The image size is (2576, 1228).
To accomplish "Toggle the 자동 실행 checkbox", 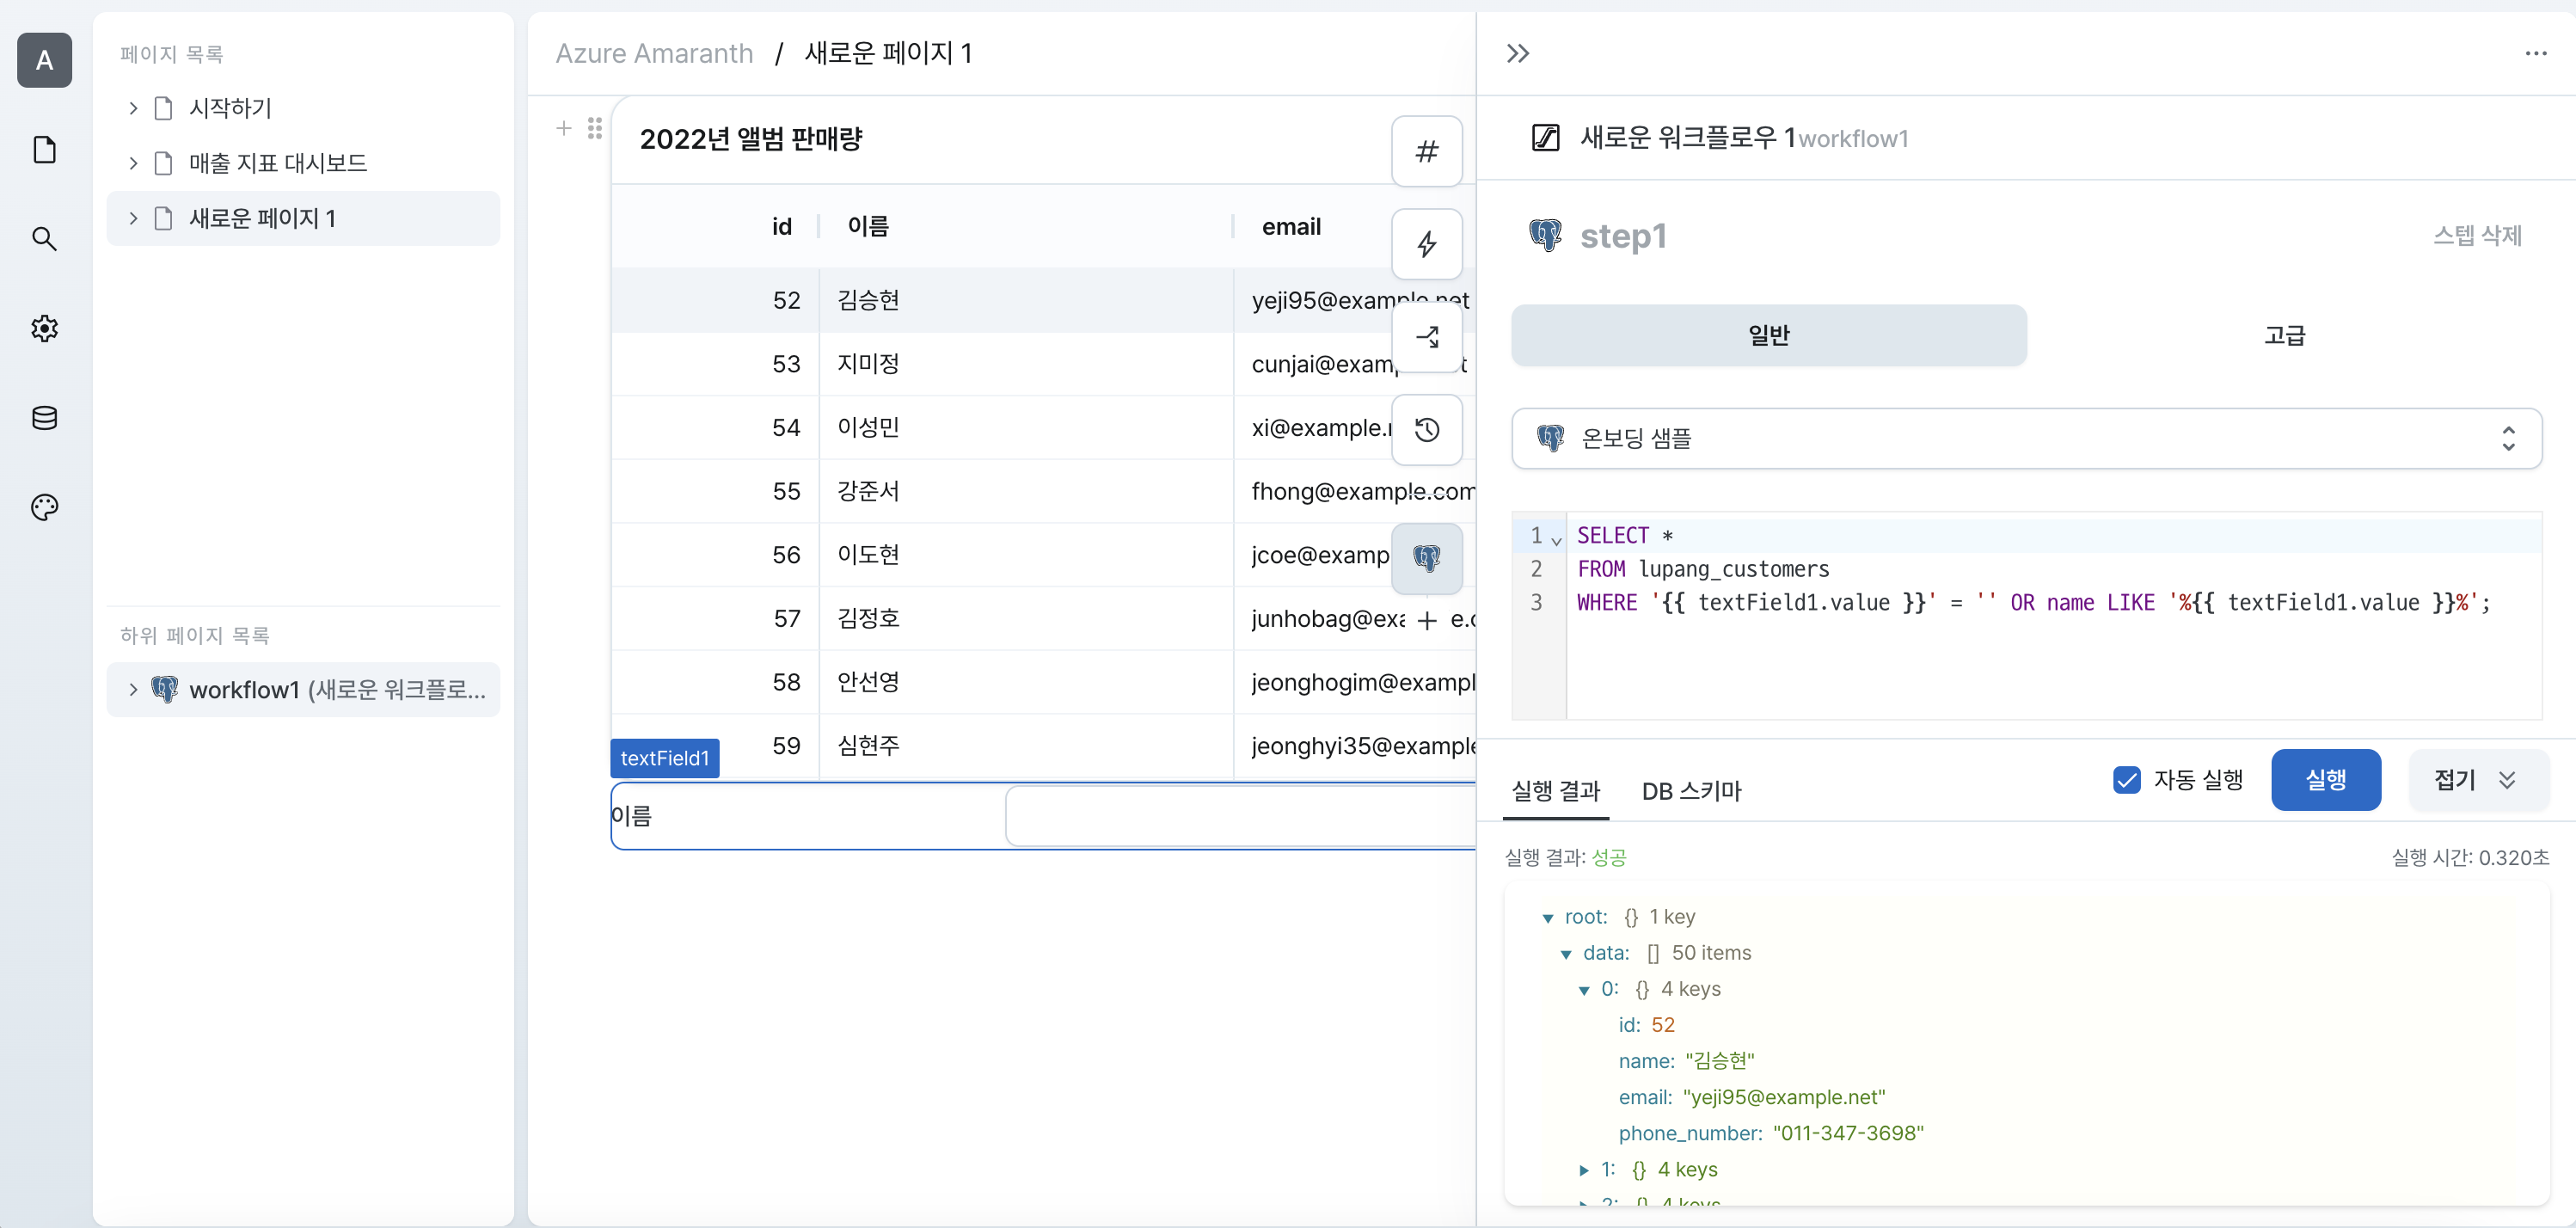I will [x=2127, y=779].
